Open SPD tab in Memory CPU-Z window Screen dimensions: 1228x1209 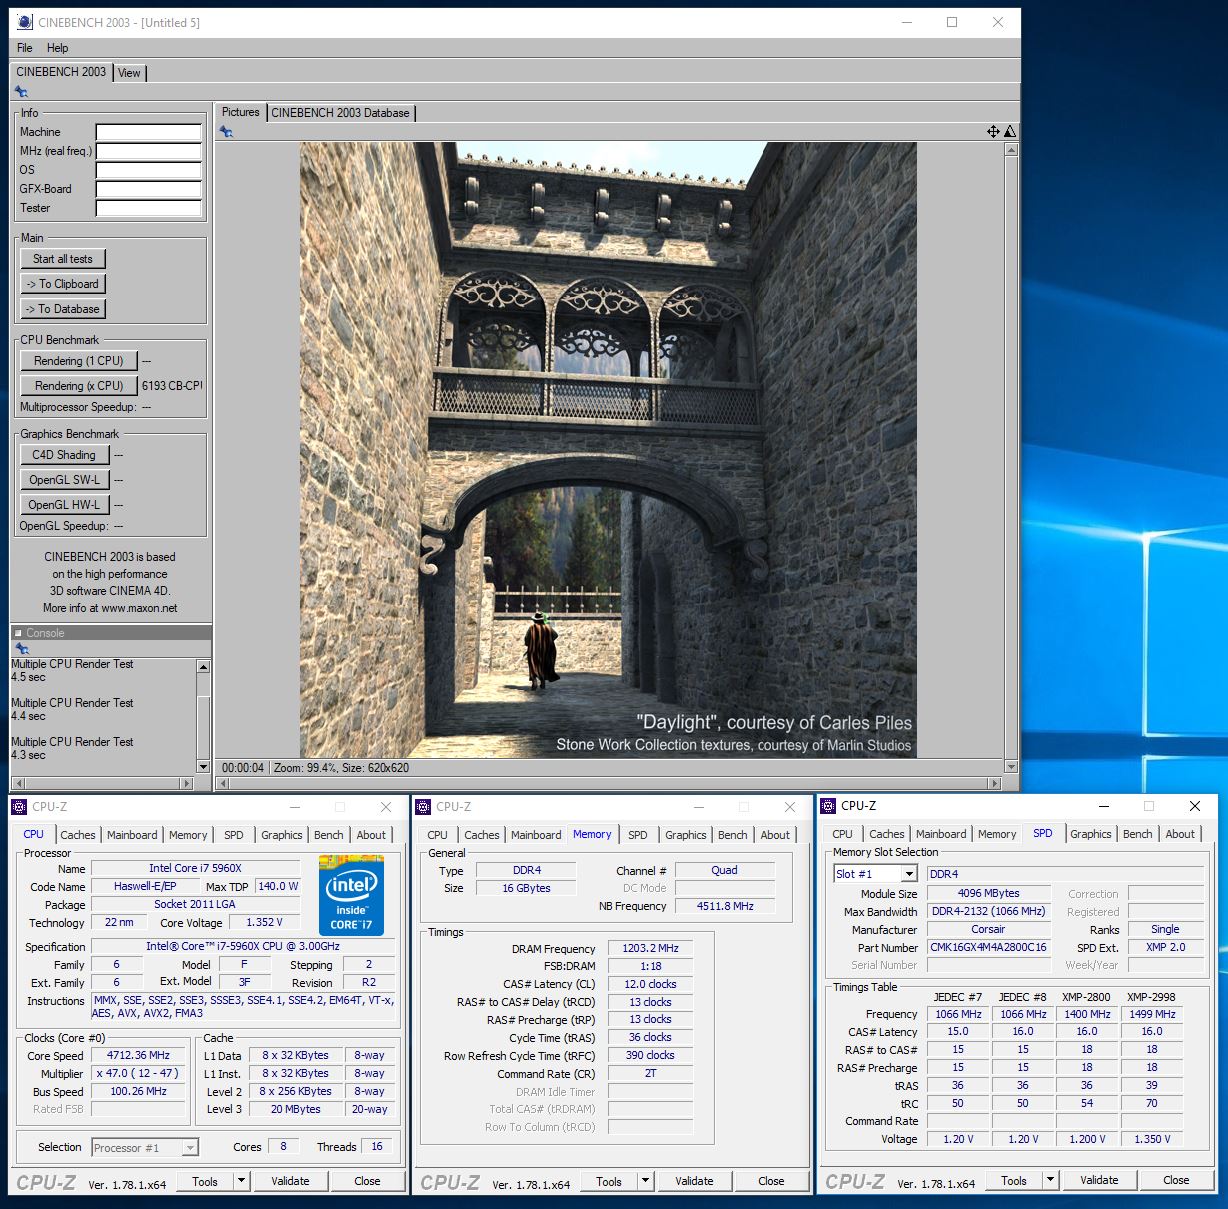[638, 835]
